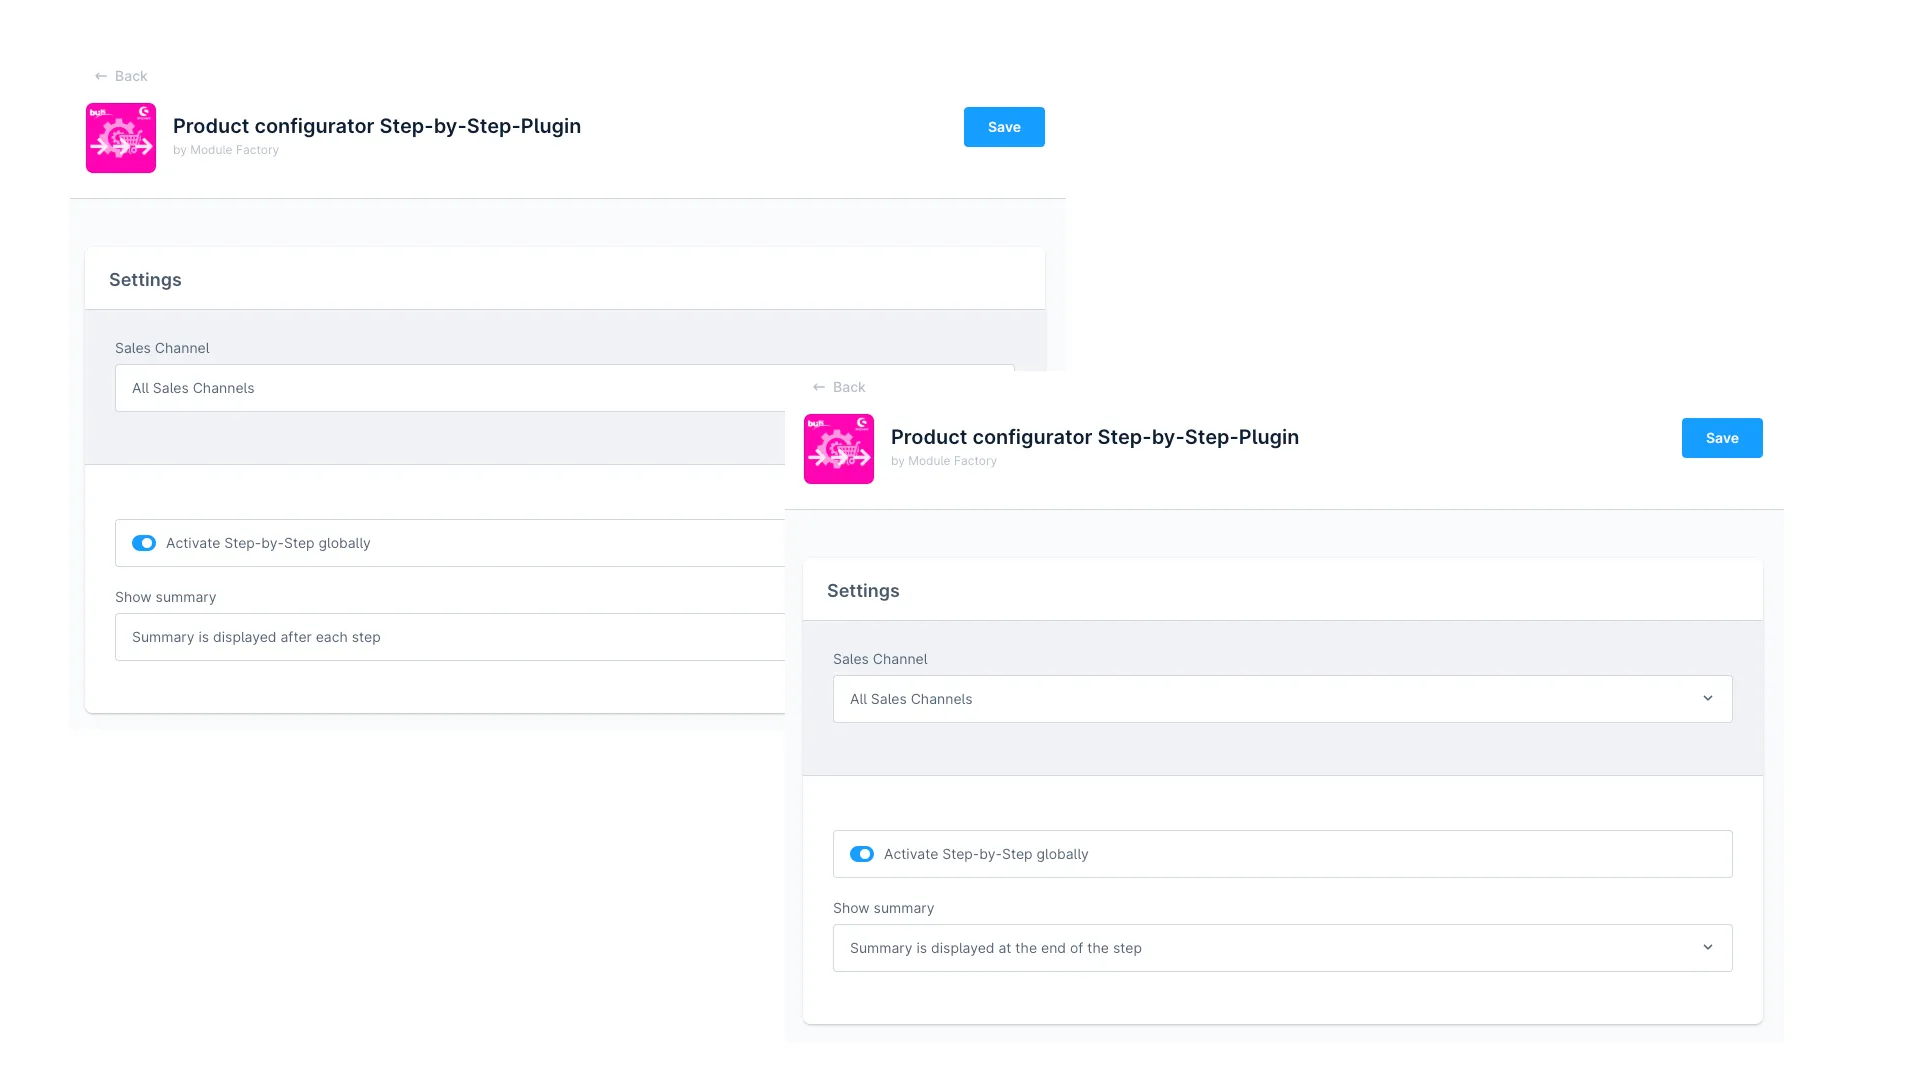Click the back arrow icon in the front window
The width and height of the screenshot is (1920, 1080).
click(x=819, y=387)
